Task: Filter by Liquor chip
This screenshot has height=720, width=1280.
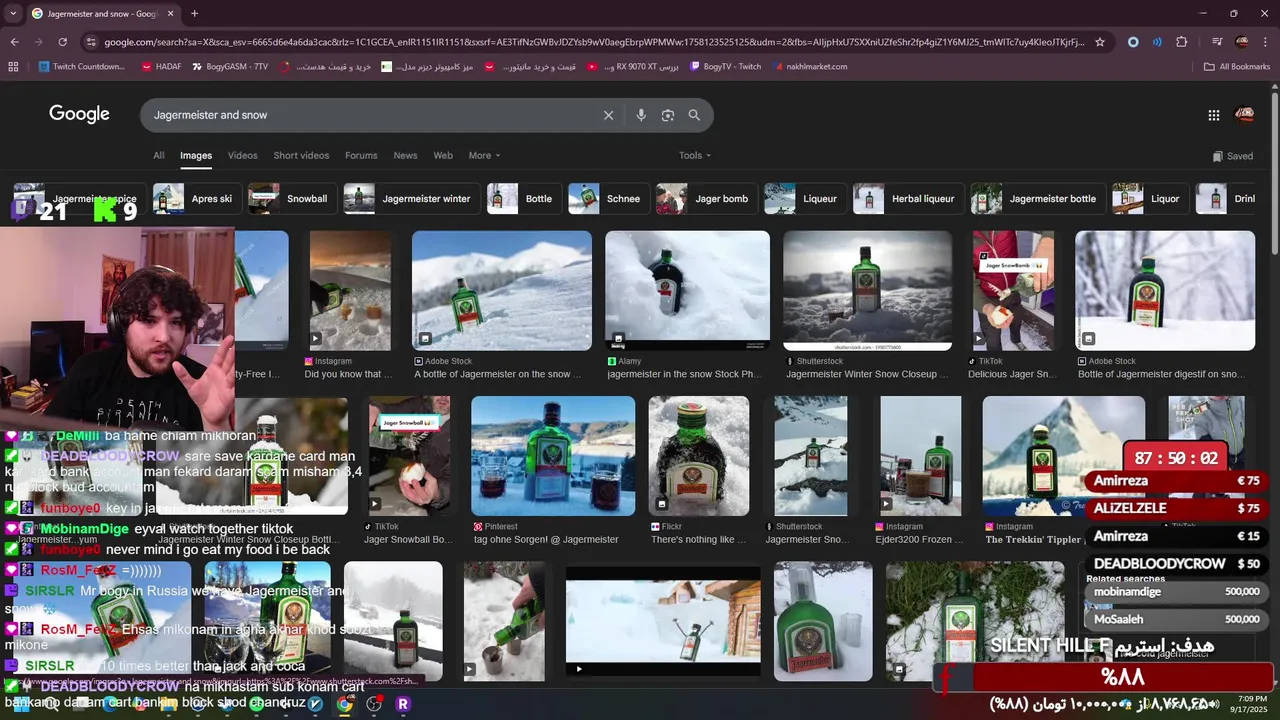Action: (1149, 199)
